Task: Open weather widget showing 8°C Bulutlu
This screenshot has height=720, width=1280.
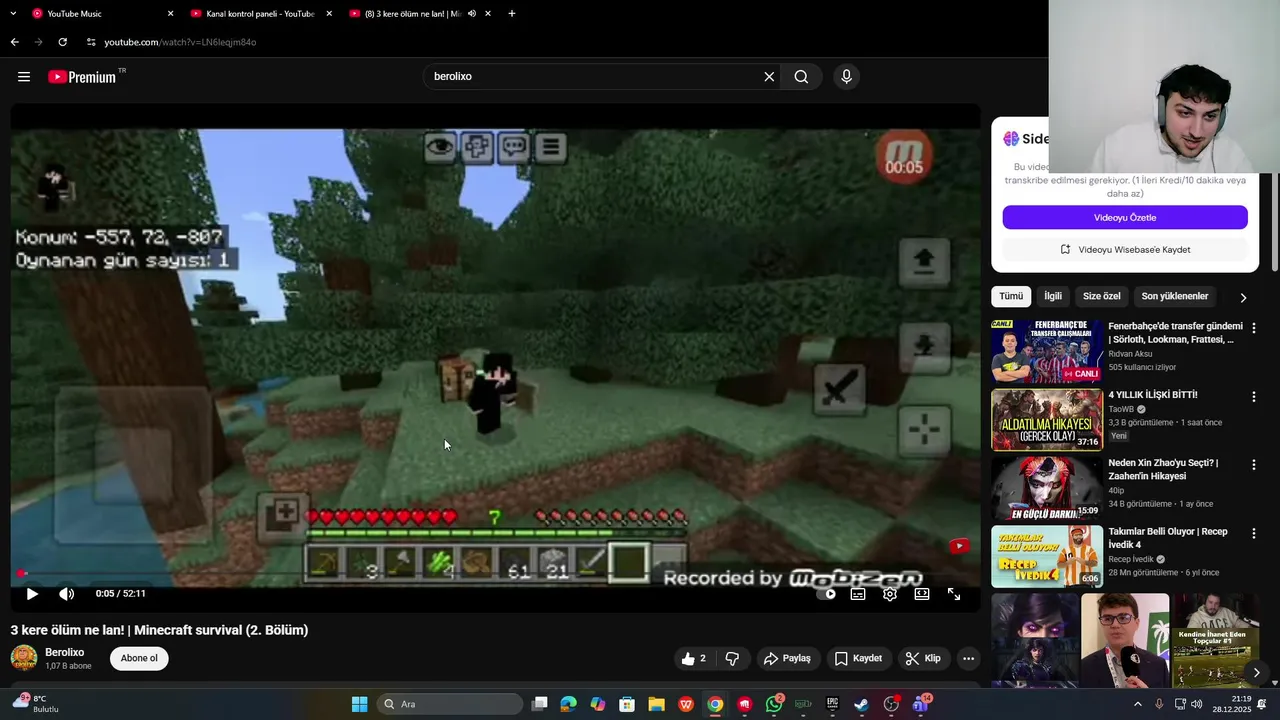Action: (36, 704)
